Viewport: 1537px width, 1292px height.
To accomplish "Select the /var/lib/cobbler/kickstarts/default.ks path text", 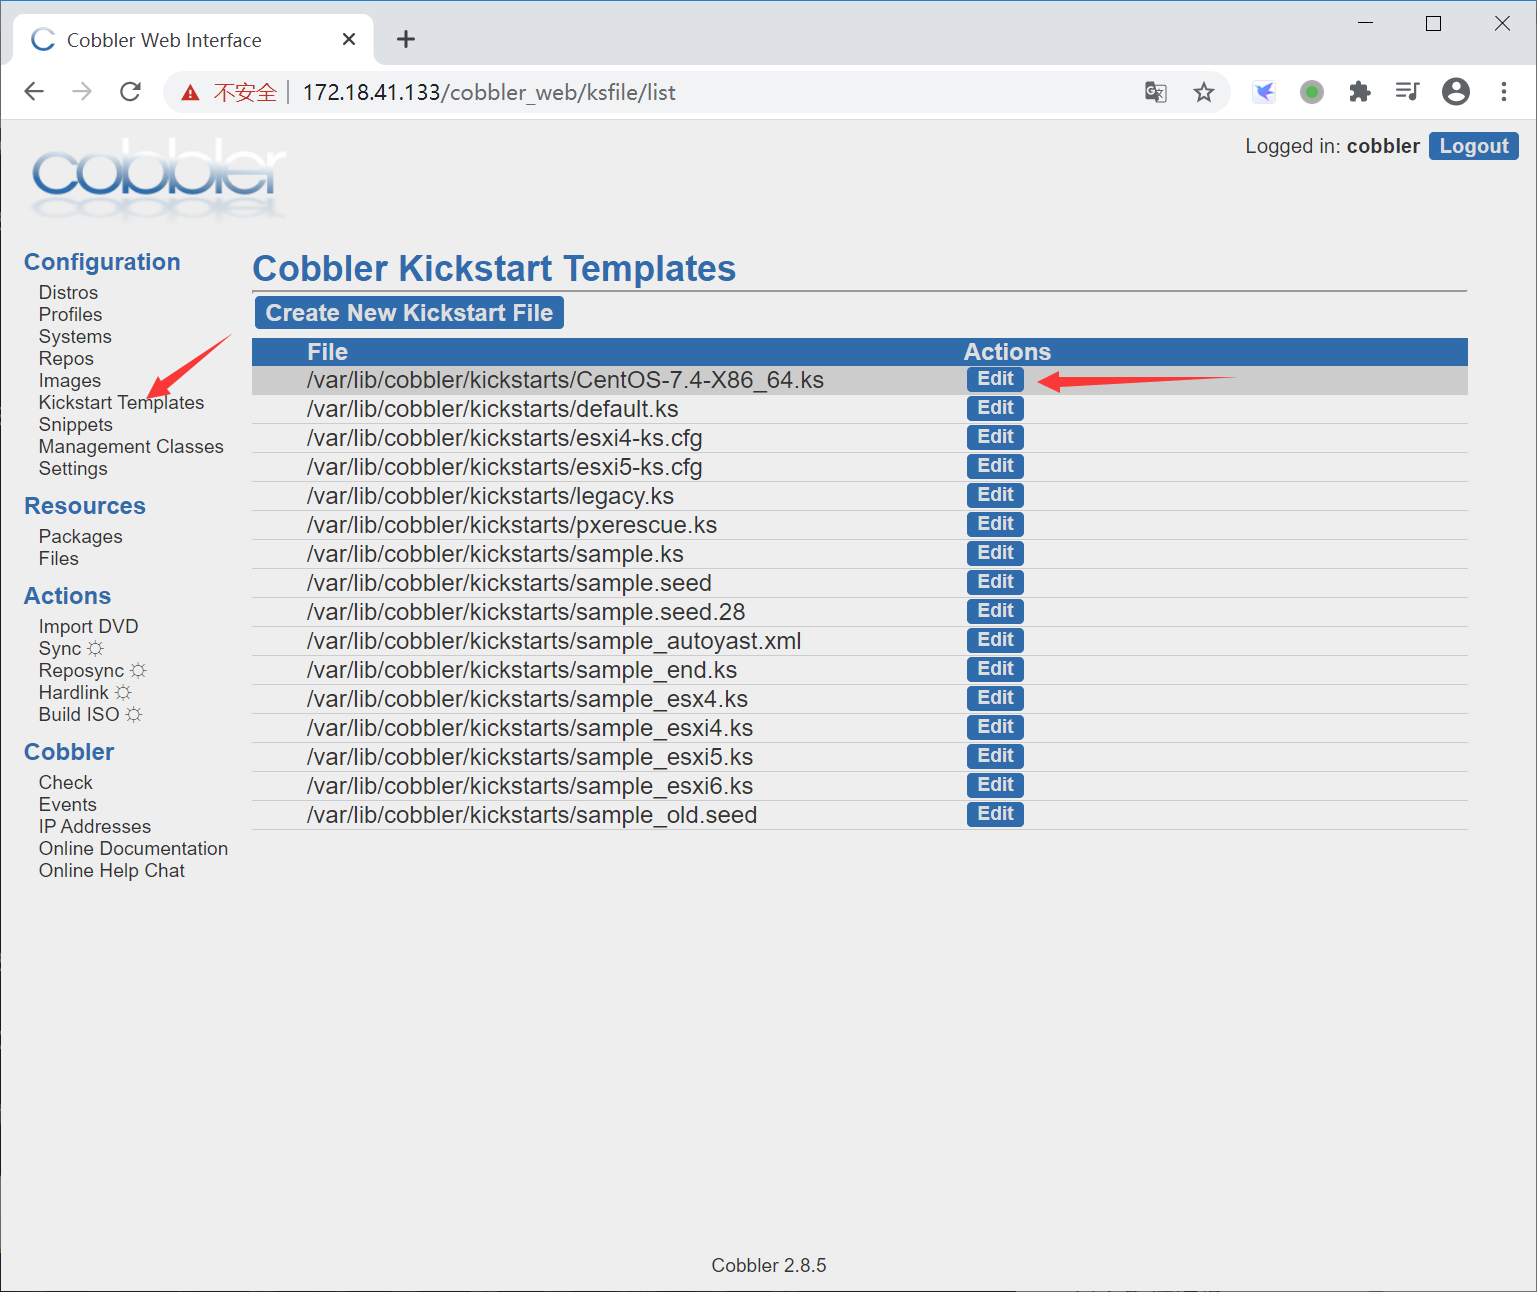I will coord(492,409).
